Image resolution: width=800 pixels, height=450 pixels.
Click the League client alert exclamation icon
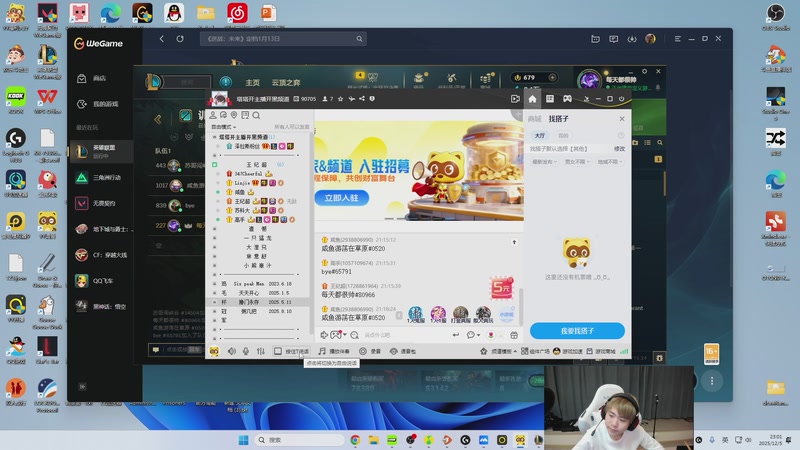[226, 82]
